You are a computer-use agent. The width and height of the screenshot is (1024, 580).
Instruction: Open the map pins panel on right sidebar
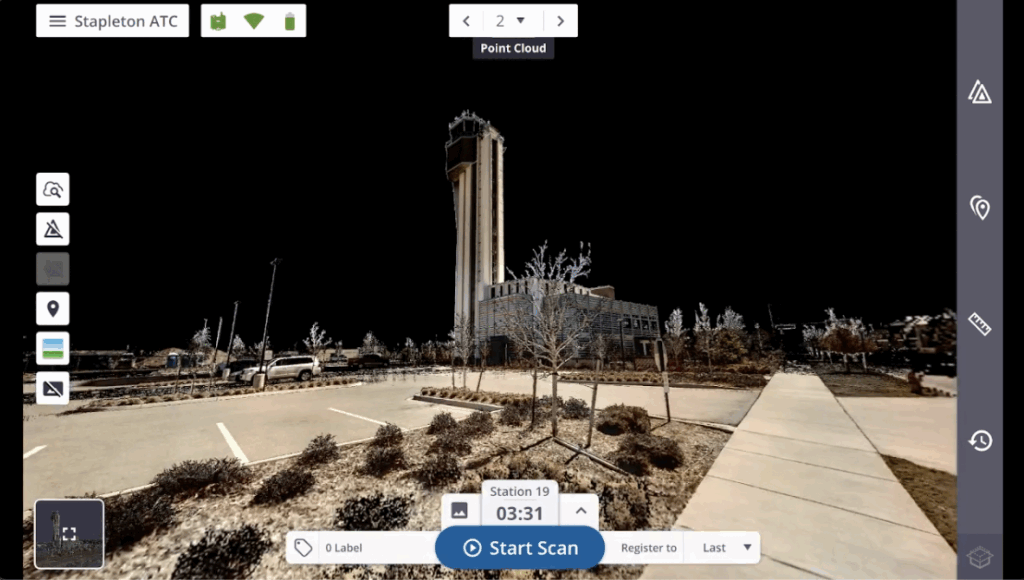click(x=978, y=208)
